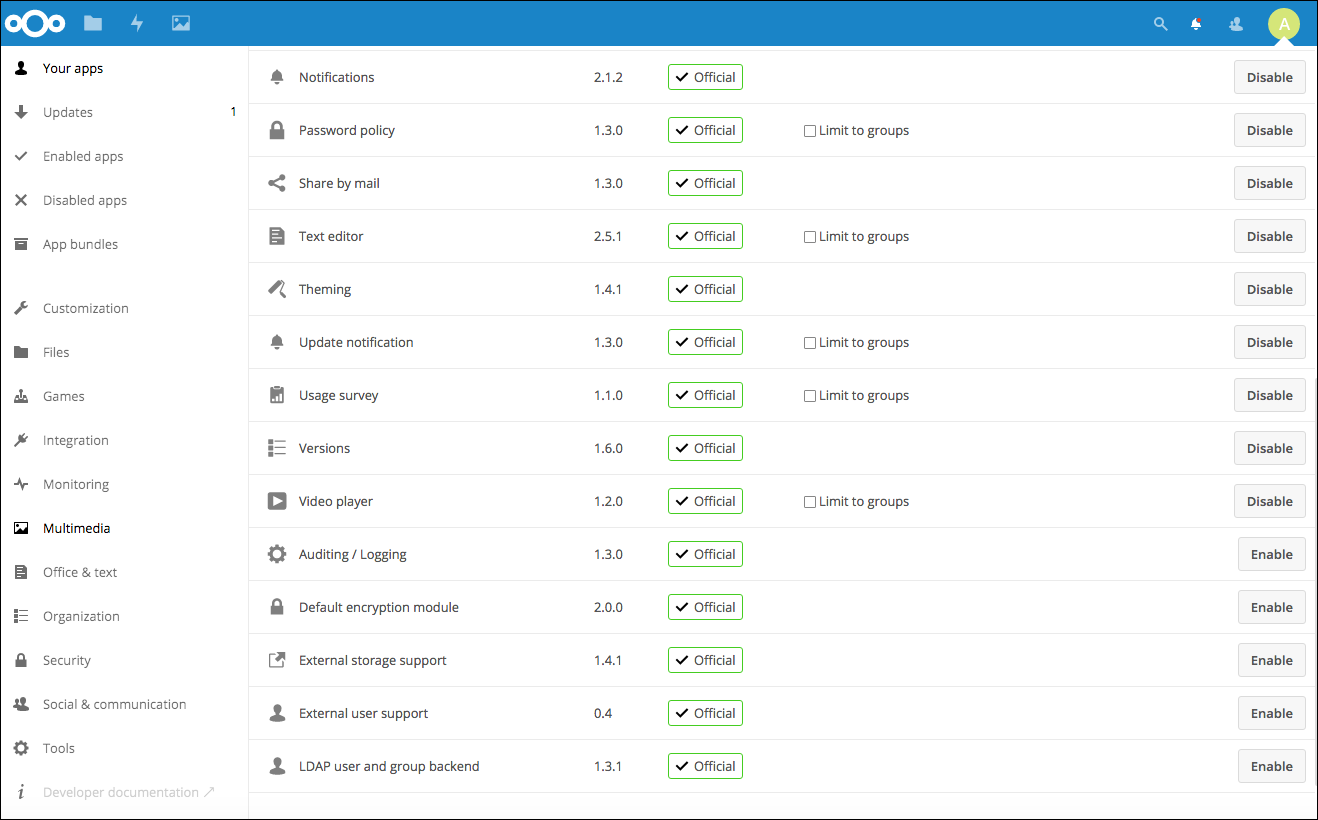
Task: Enable External storage support app
Action: point(1271,661)
